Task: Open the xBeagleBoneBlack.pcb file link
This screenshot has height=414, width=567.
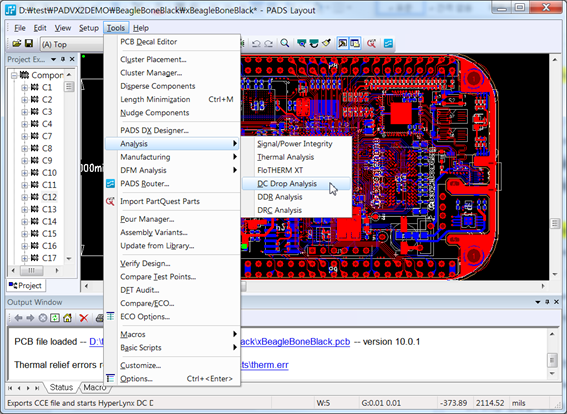Action: click(295, 342)
